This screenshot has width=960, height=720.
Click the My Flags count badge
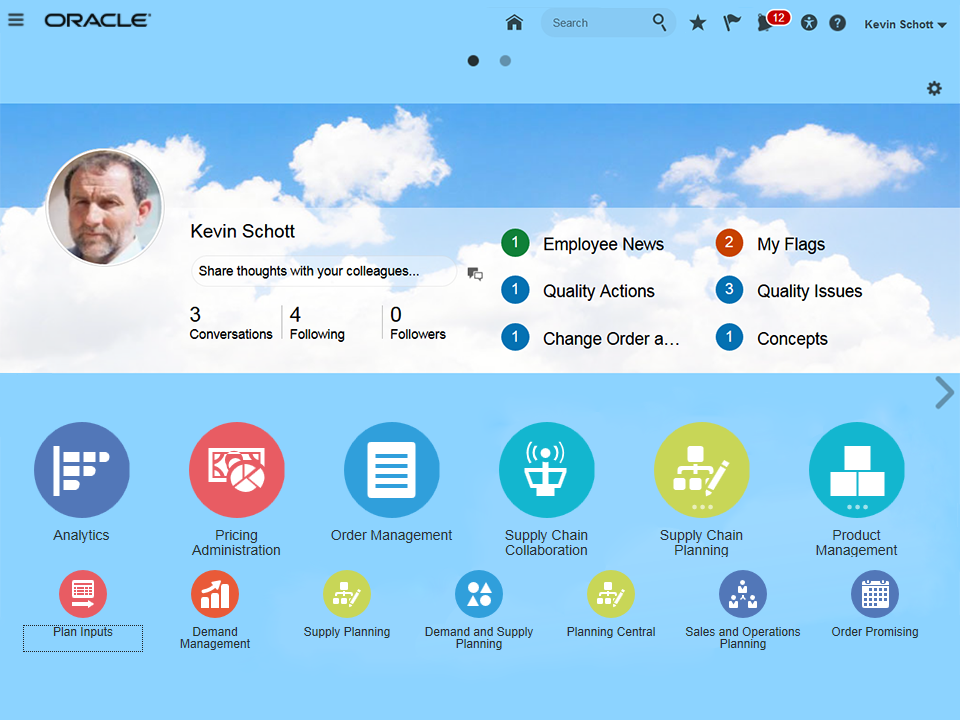click(729, 242)
